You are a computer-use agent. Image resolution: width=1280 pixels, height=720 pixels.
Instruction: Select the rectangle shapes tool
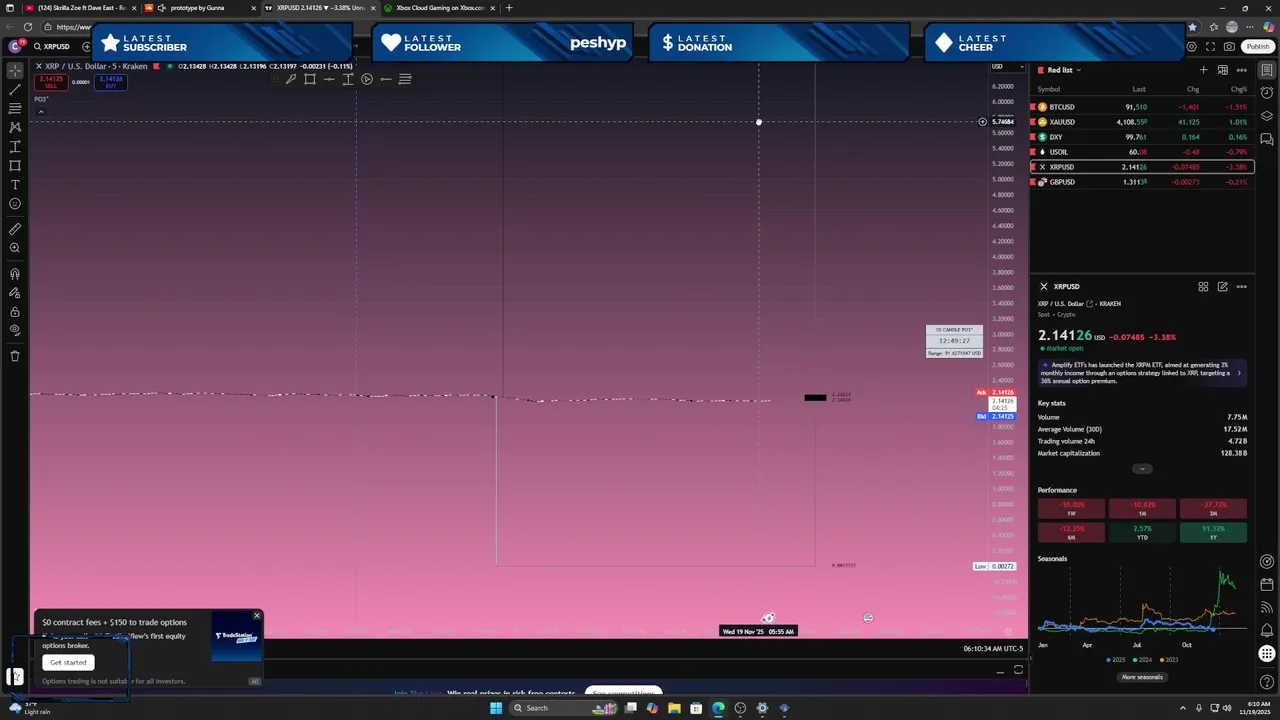(15, 166)
